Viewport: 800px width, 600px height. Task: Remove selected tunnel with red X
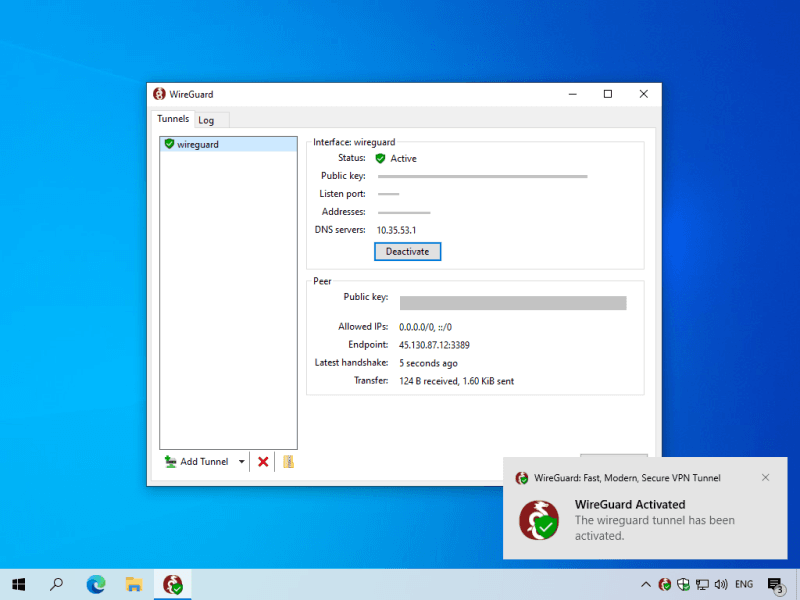[263, 462]
